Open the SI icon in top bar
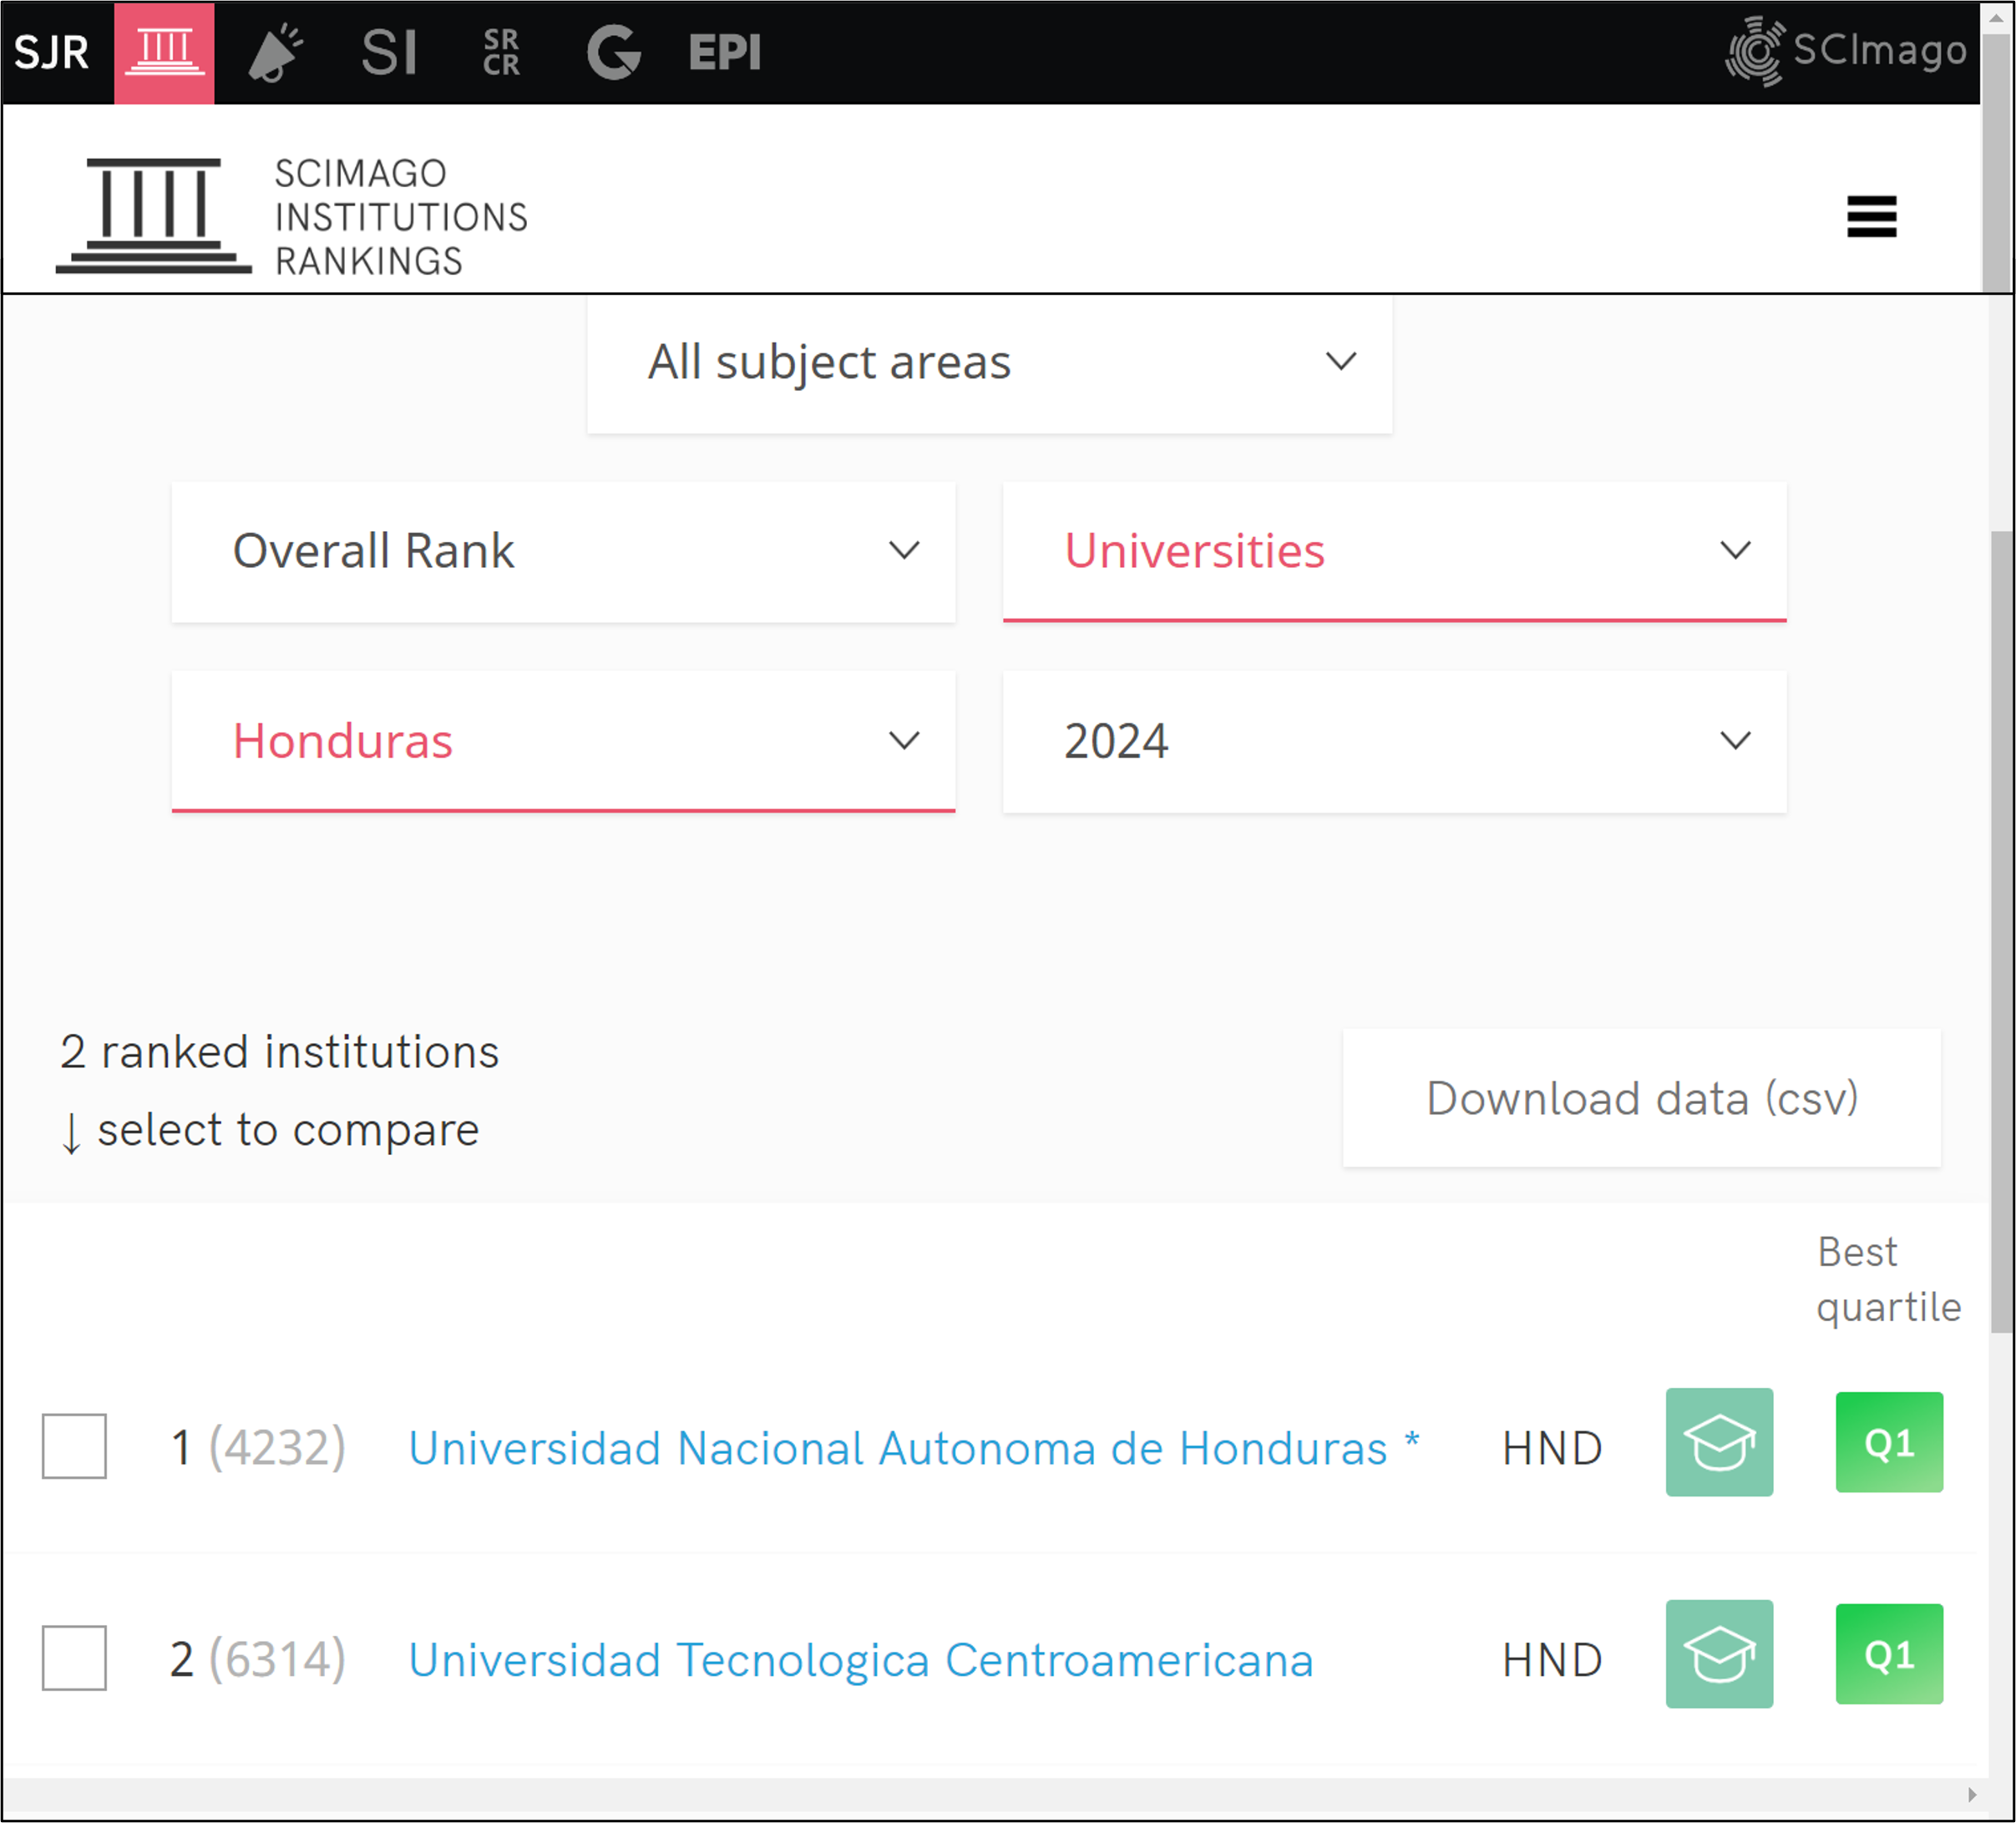The height and width of the screenshot is (1823, 2016). [x=389, y=52]
